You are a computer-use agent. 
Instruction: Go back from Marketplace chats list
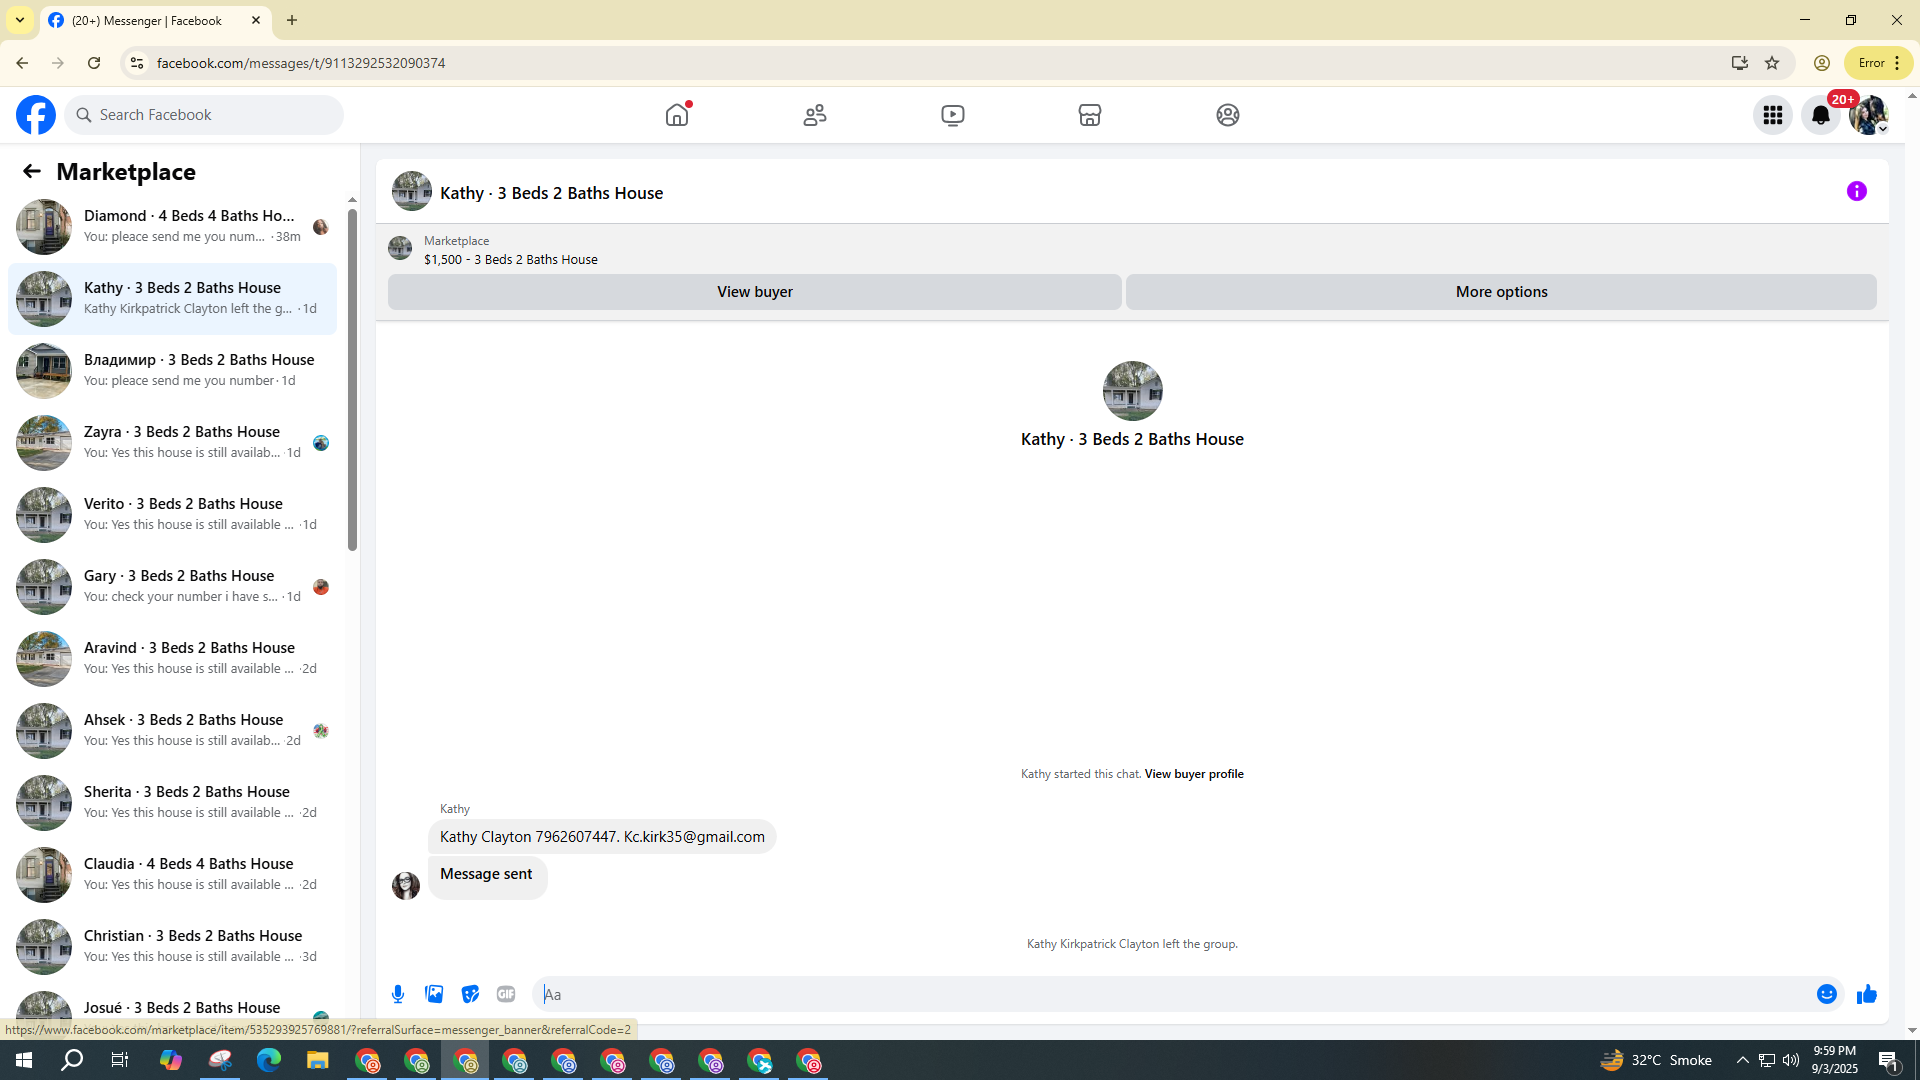coord(32,172)
